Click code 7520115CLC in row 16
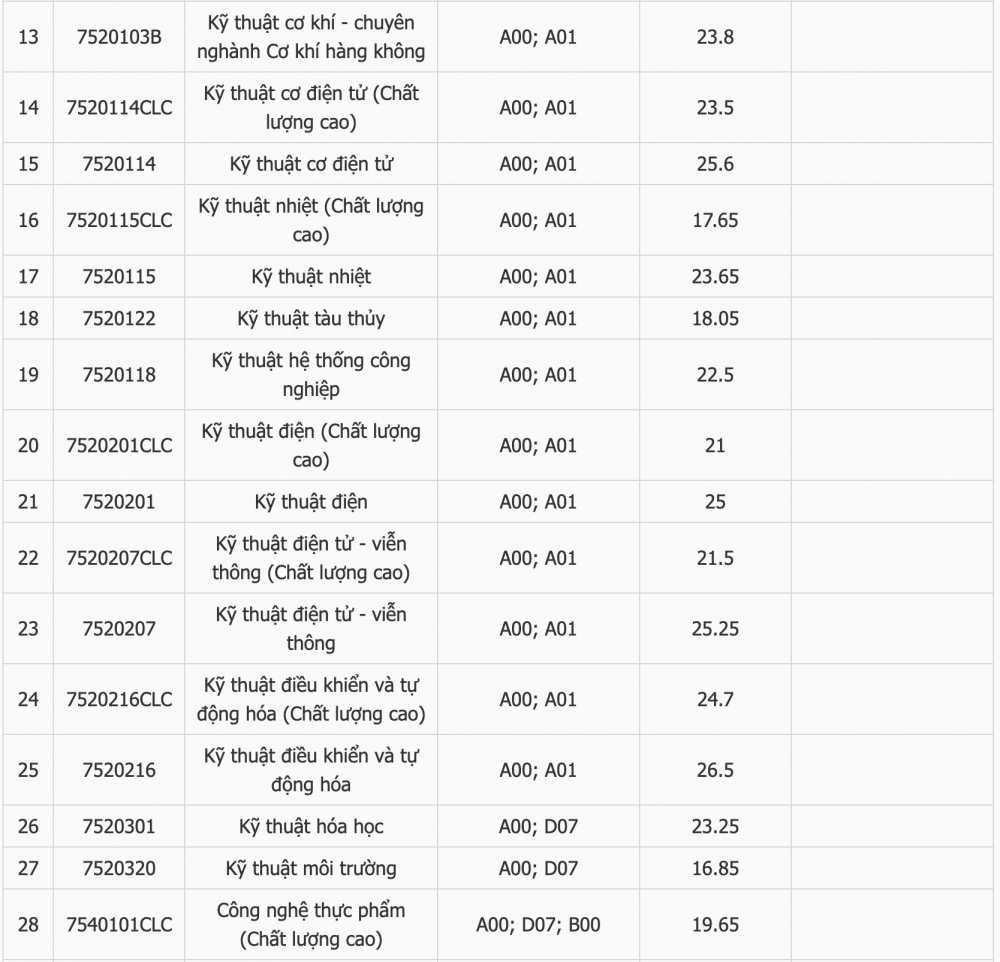 pyautogui.click(x=119, y=220)
